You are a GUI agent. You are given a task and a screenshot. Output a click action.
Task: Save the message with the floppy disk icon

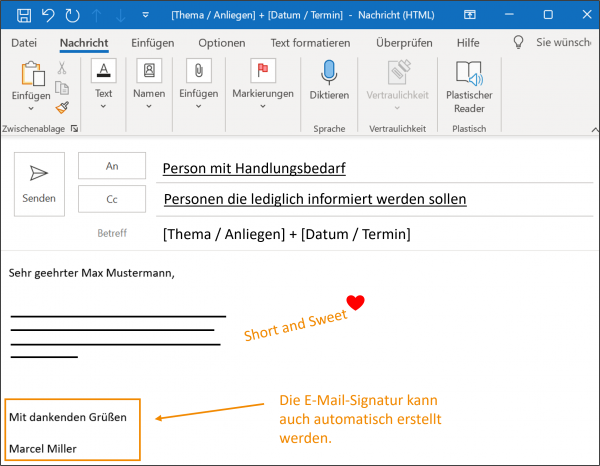pos(24,15)
